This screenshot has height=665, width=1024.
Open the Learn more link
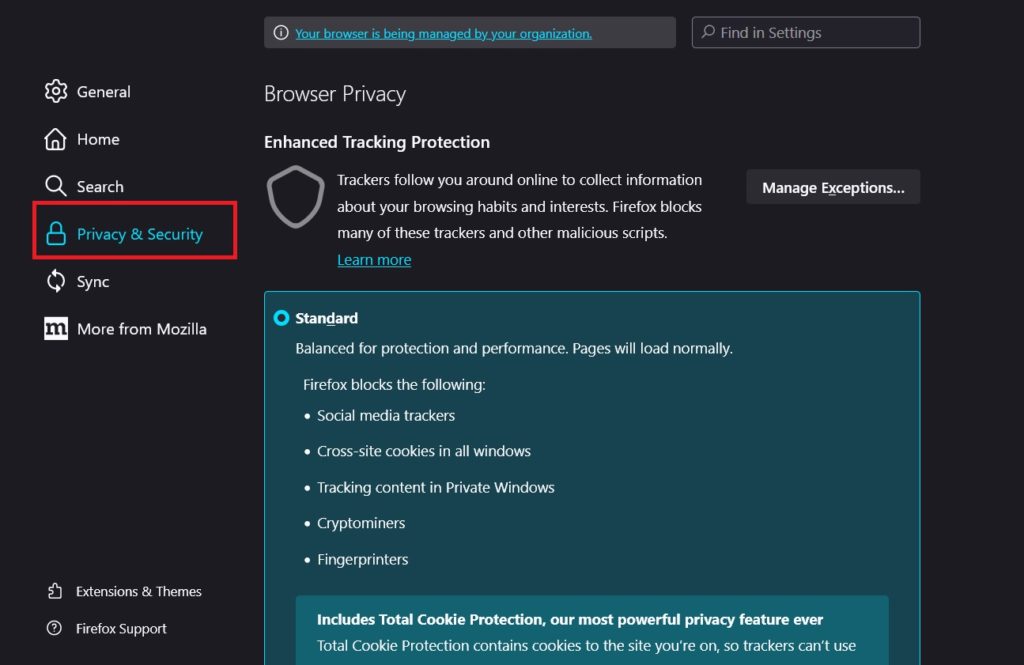point(374,259)
